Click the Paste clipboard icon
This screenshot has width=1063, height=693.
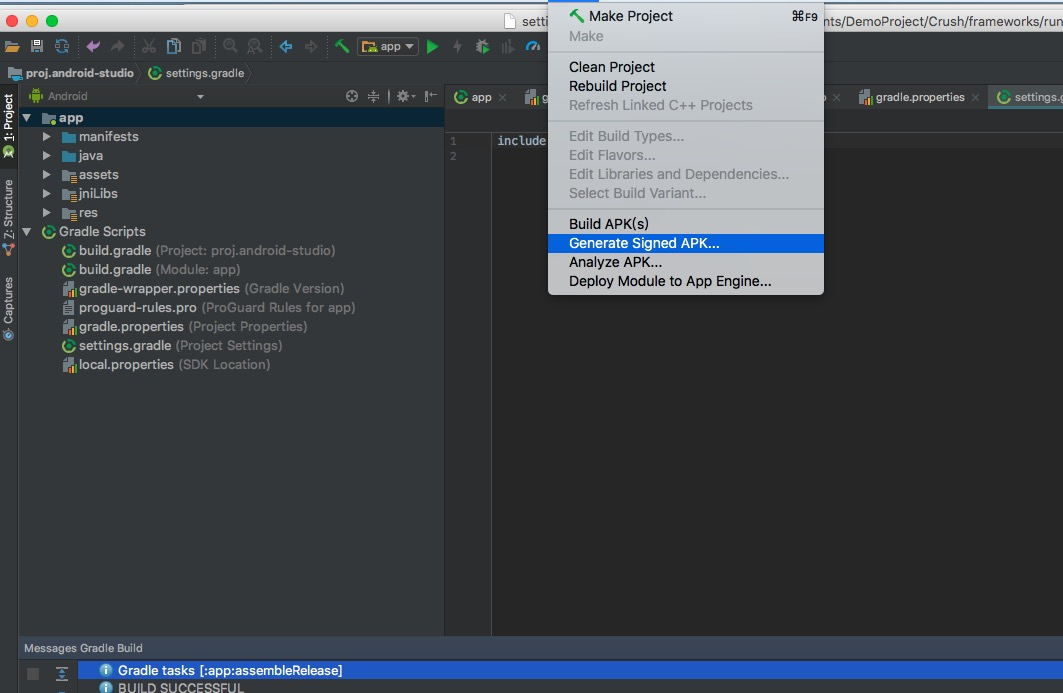(x=199, y=47)
